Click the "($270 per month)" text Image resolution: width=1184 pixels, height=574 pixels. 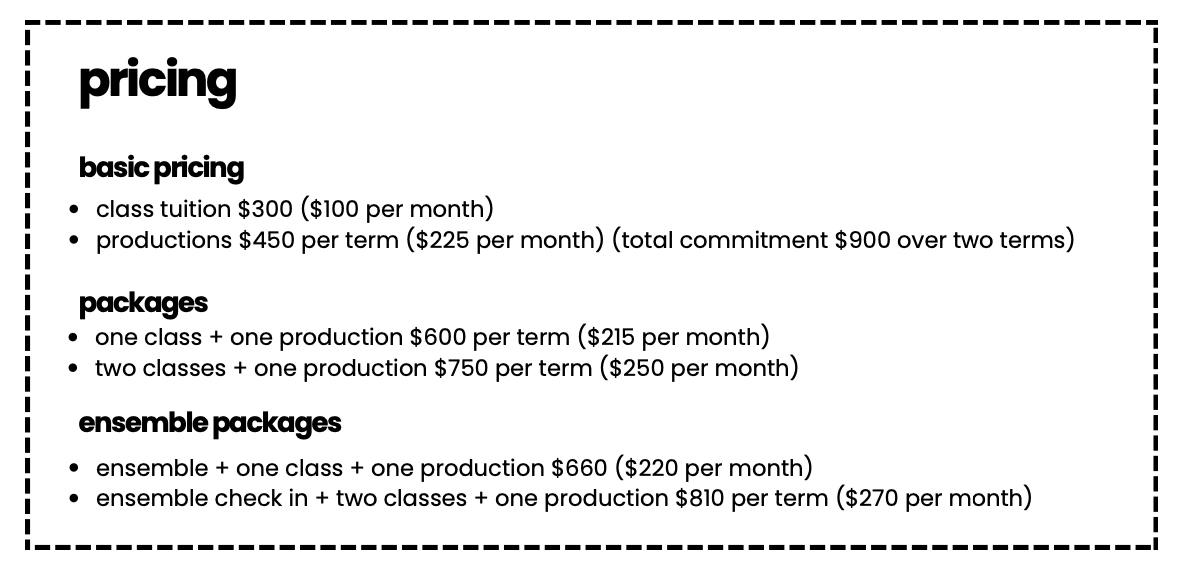[934, 498]
